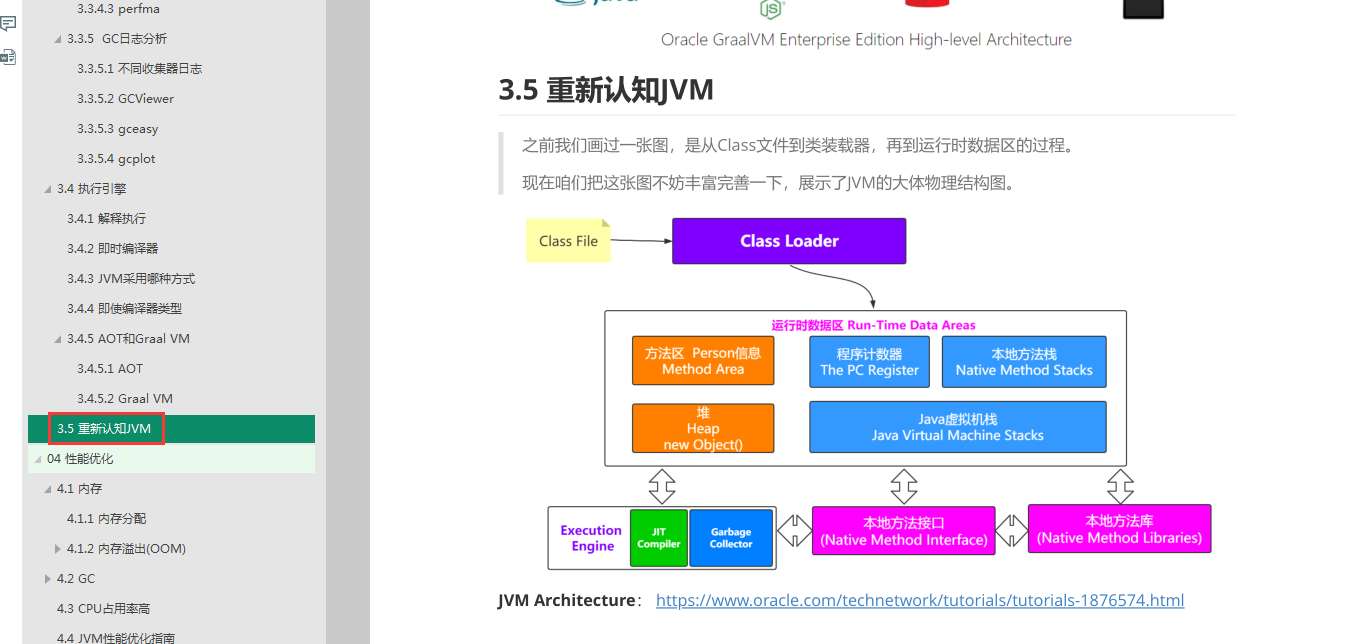Click the comment speech bubble icon
Screen dimensions: 1361x644
coord(11,22)
